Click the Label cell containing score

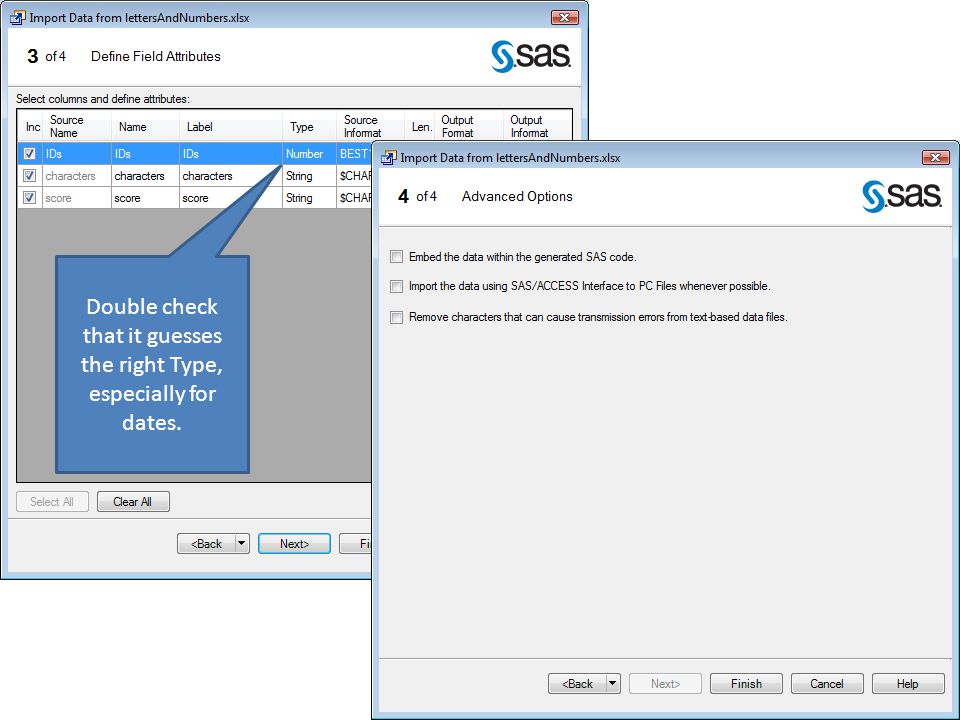click(x=231, y=198)
